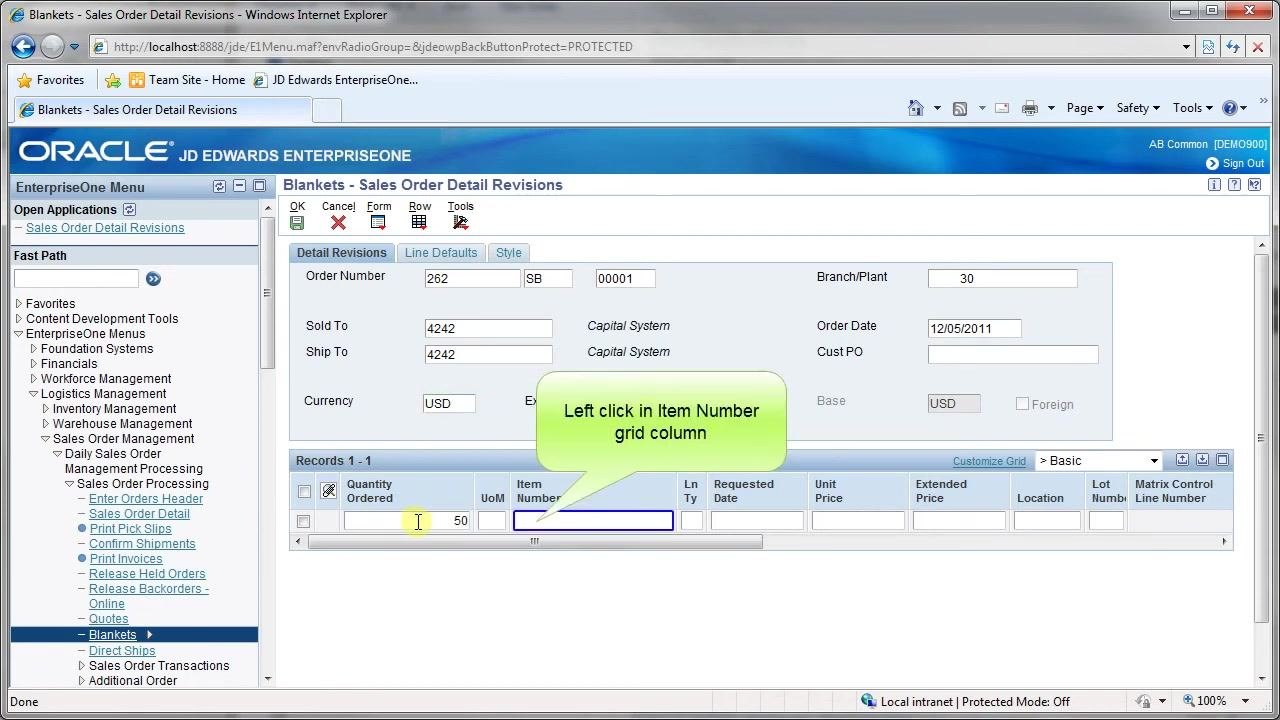Open the form About info icon

point(1214,185)
